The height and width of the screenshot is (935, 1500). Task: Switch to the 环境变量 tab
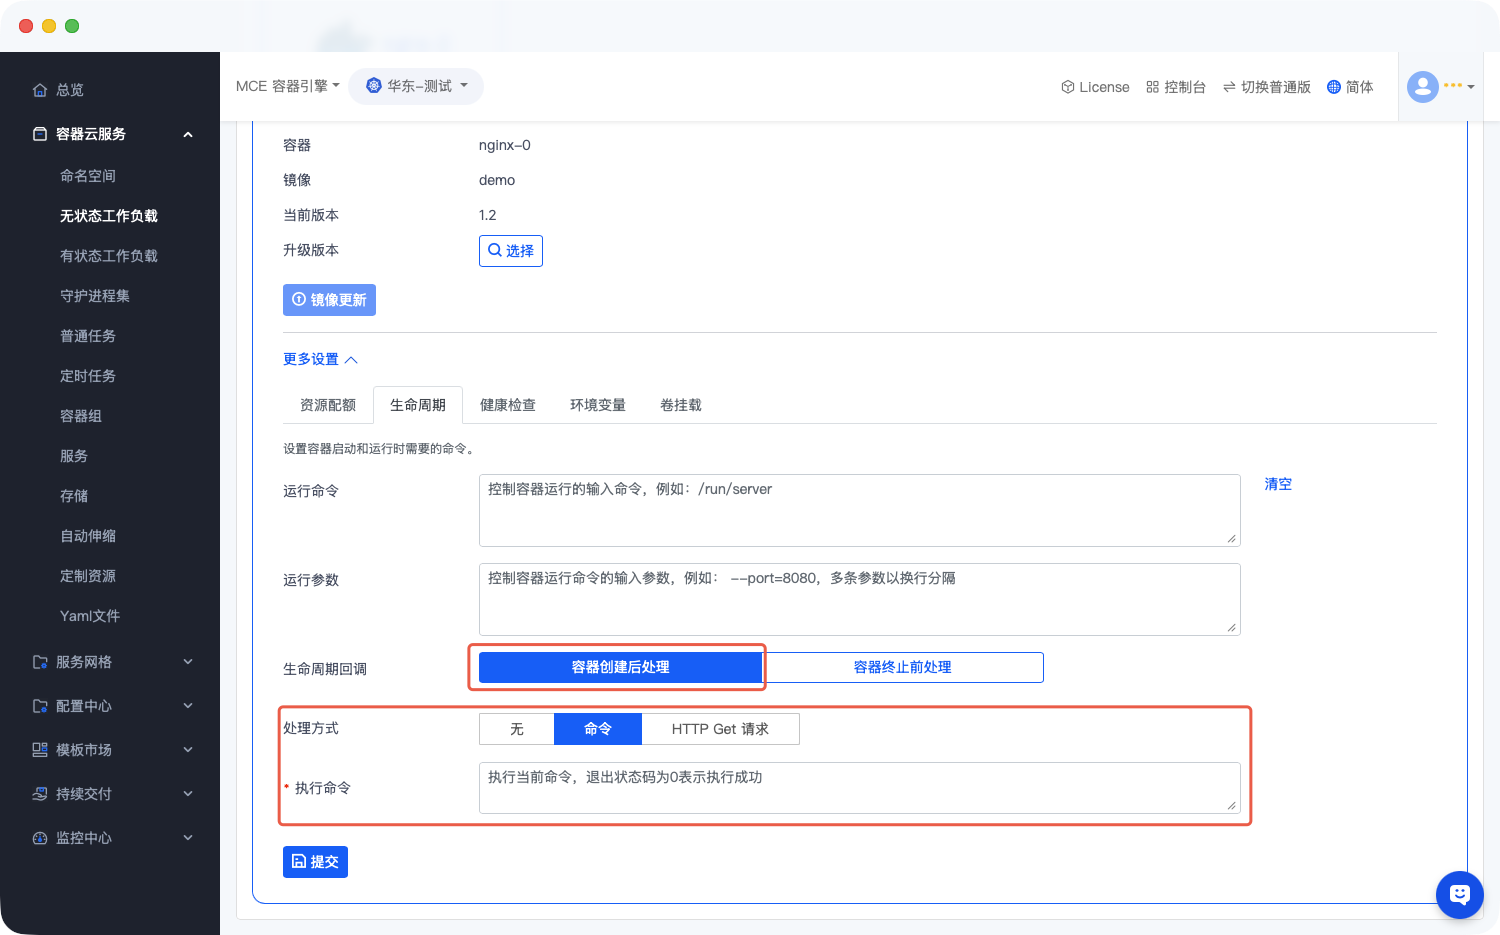(x=597, y=405)
